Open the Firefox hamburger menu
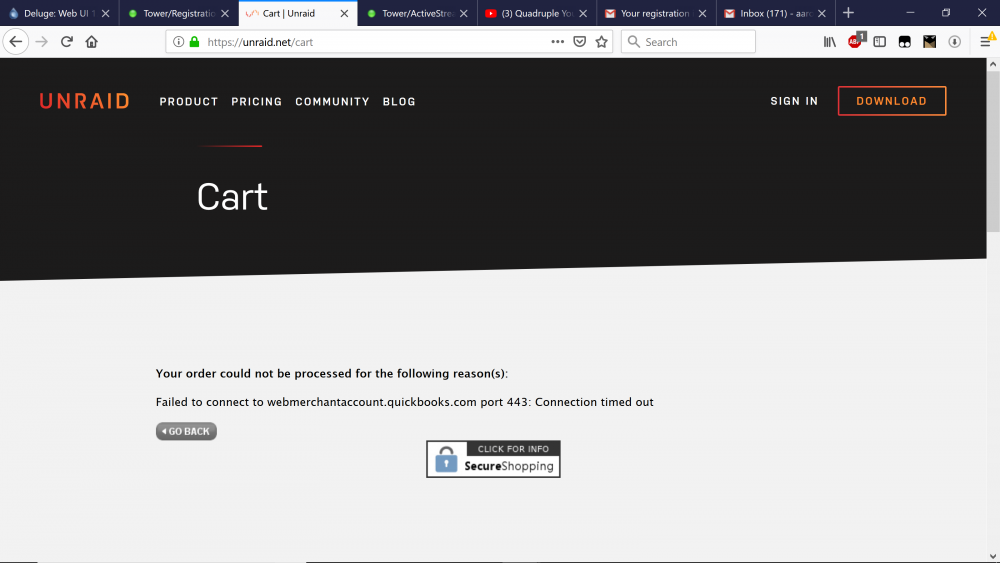 (x=986, y=42)
